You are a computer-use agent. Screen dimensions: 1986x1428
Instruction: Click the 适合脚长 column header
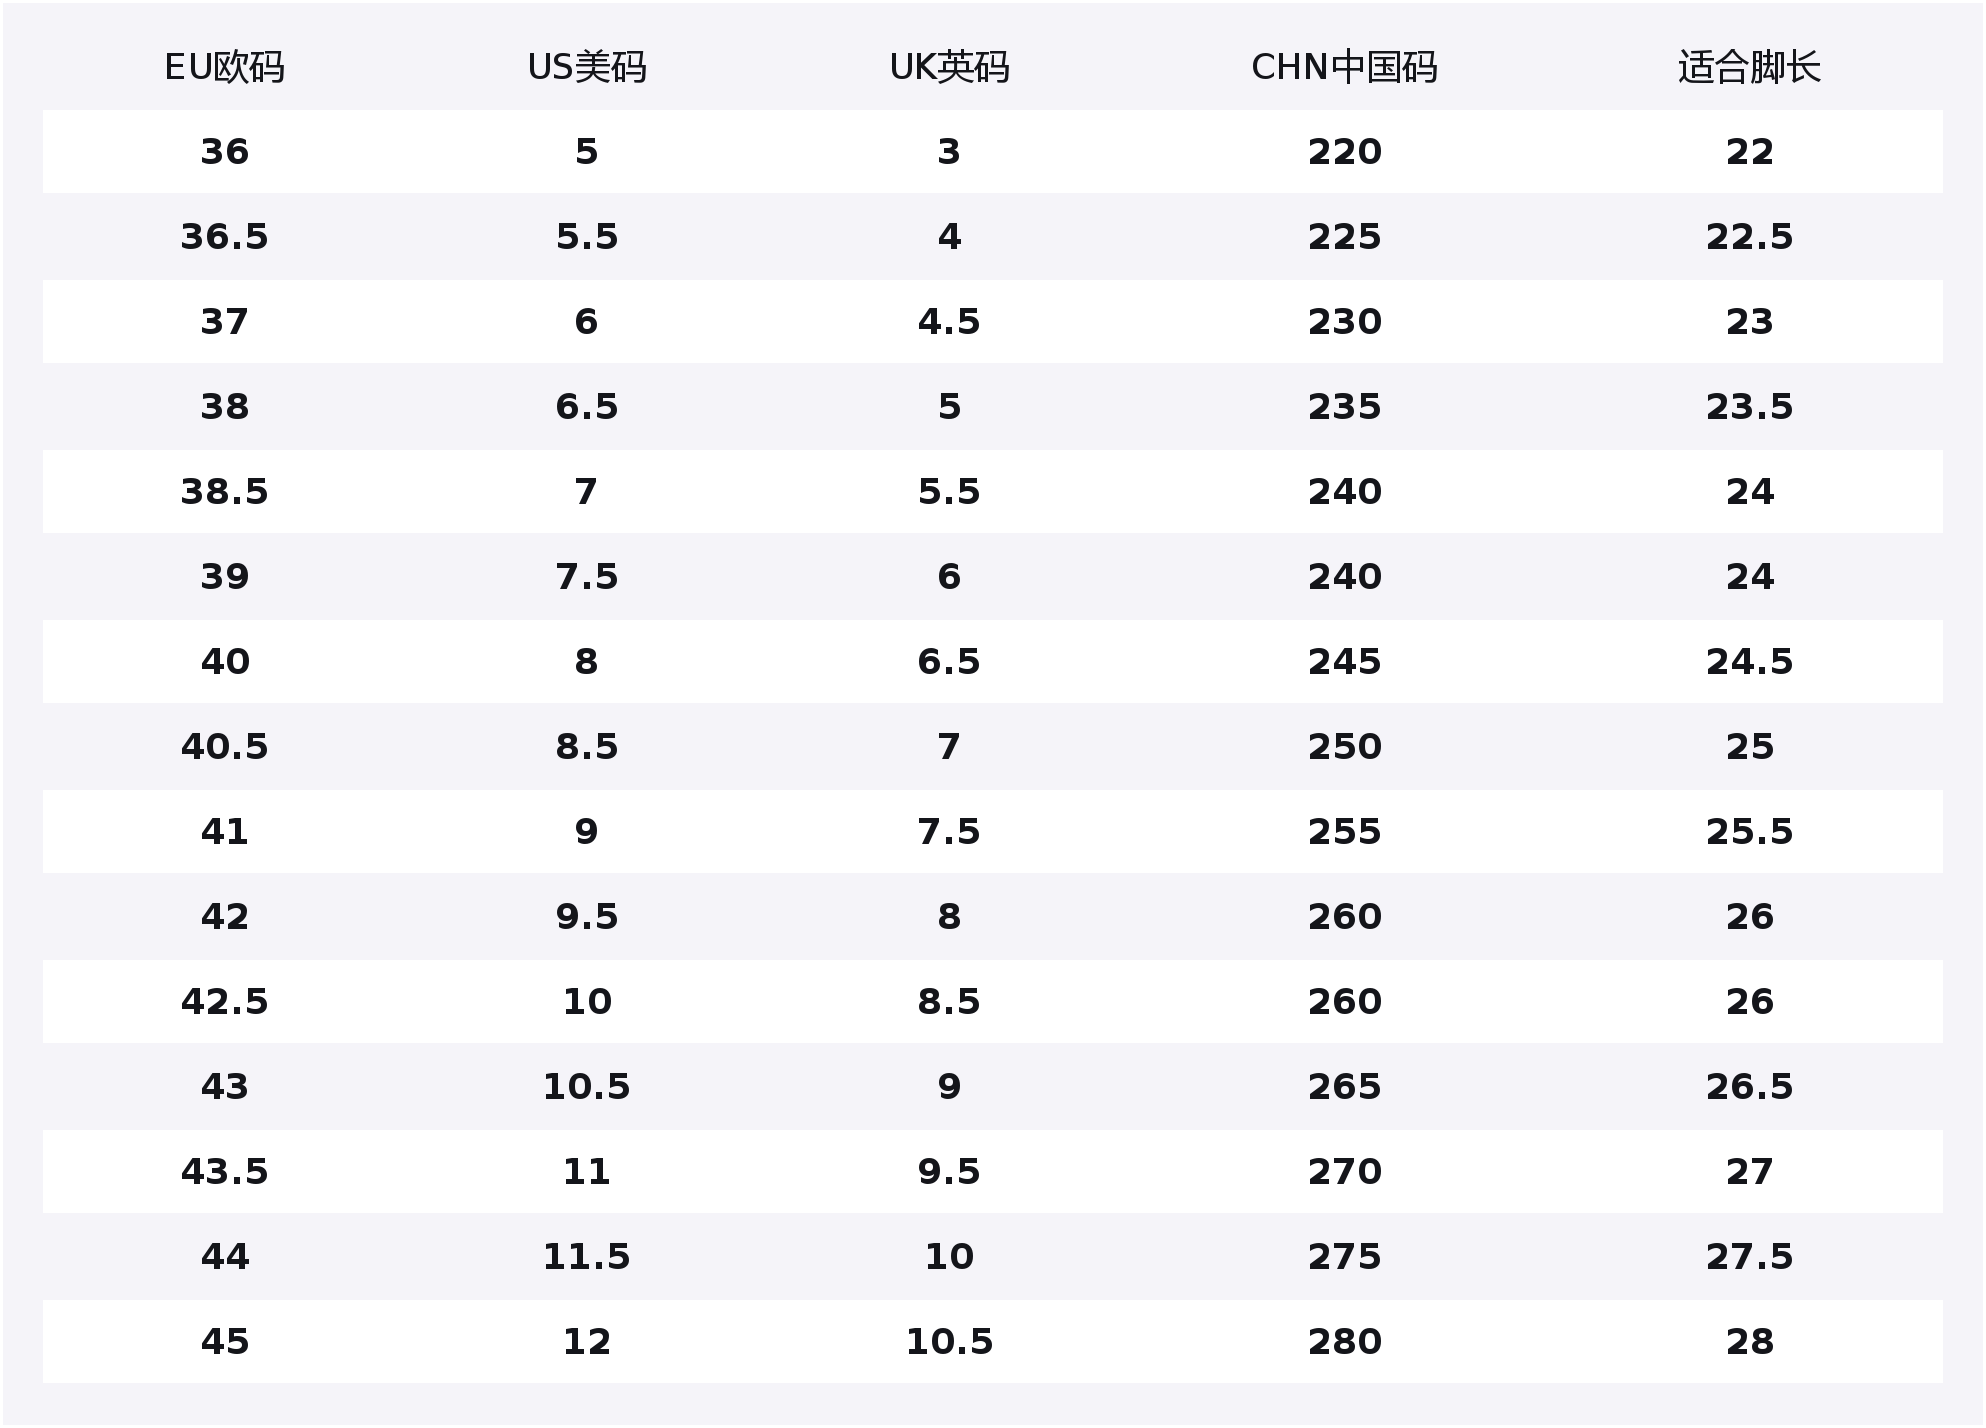click(1749, 67)
